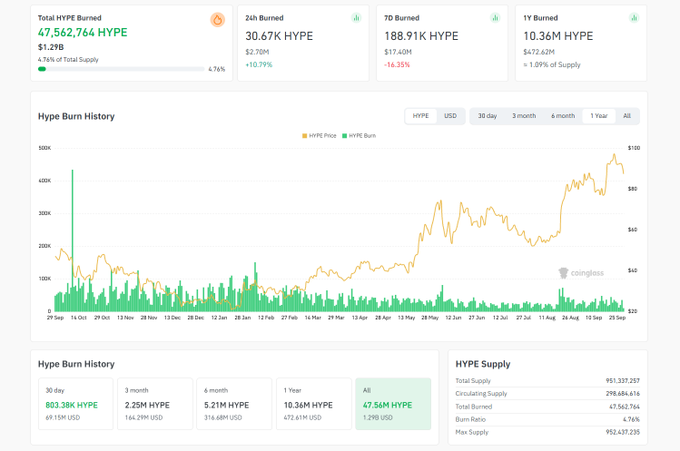Click the $2.70M 24h USD value

point(257,52)
